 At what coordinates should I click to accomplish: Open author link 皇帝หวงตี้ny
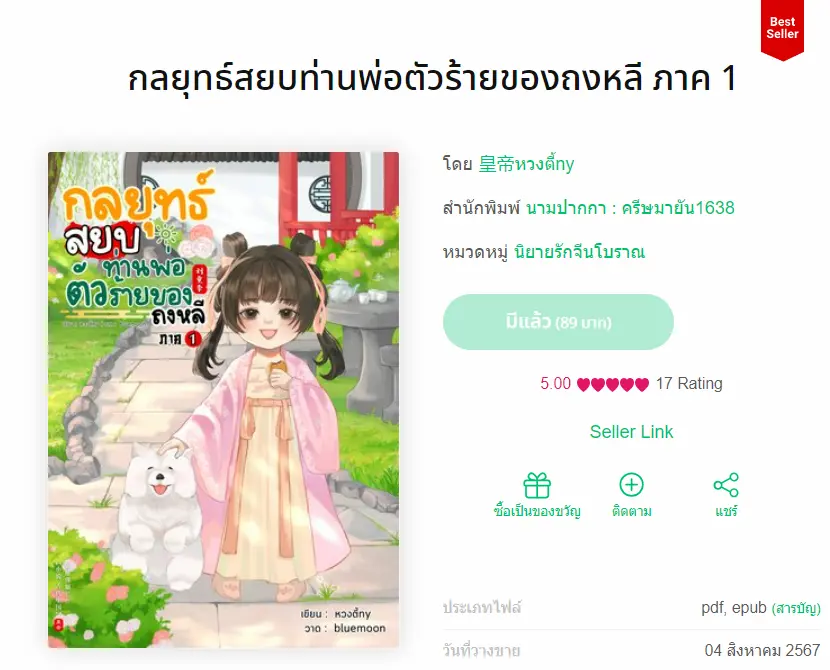(526, 164)
